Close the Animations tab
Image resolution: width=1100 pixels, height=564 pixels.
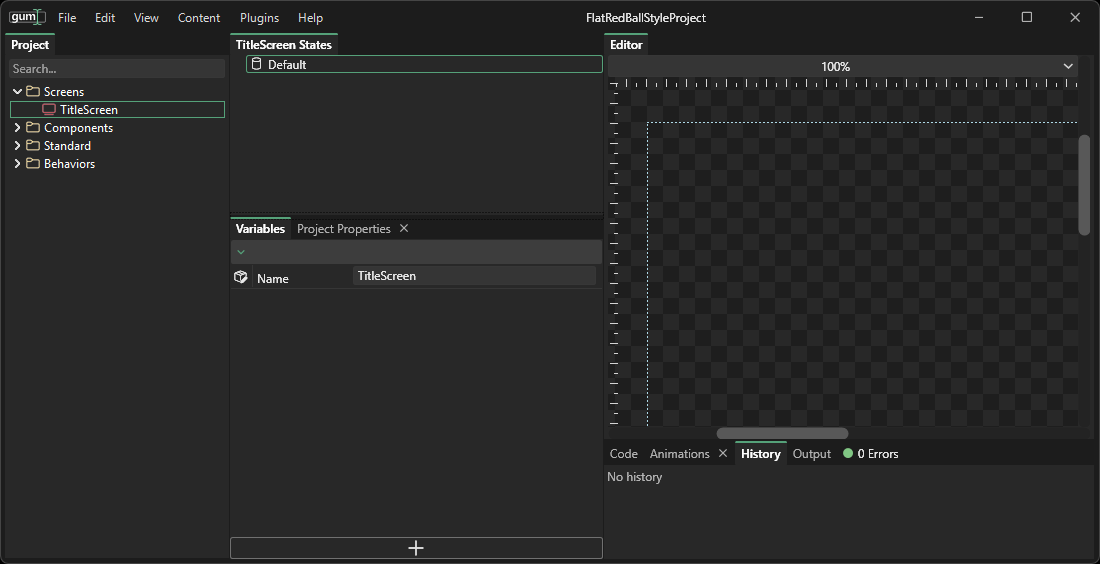pos(723,454)
